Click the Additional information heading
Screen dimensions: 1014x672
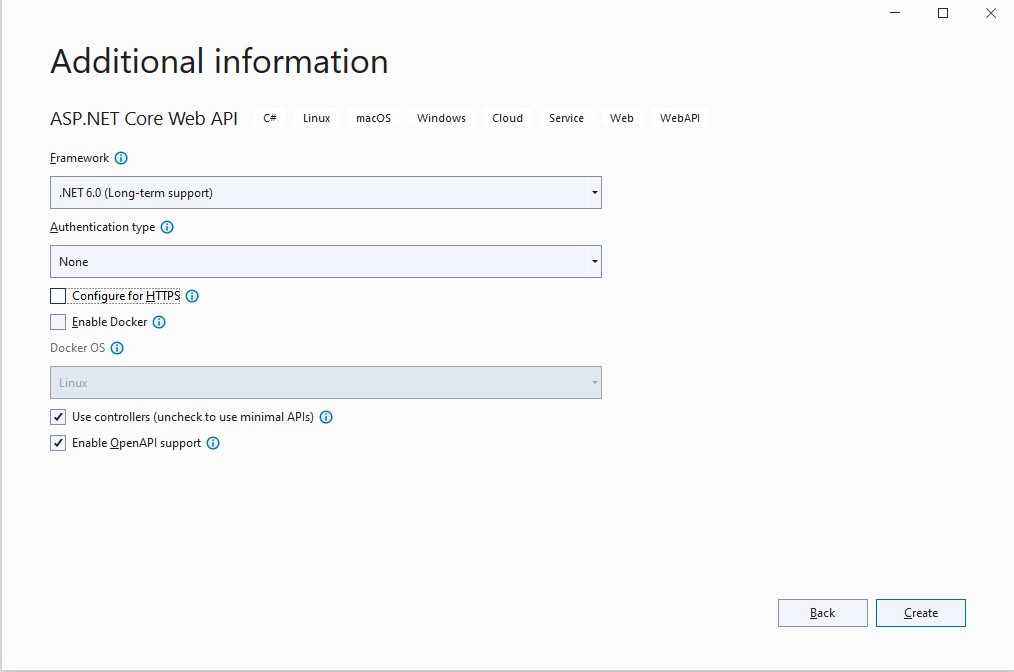tap(219, 61)
